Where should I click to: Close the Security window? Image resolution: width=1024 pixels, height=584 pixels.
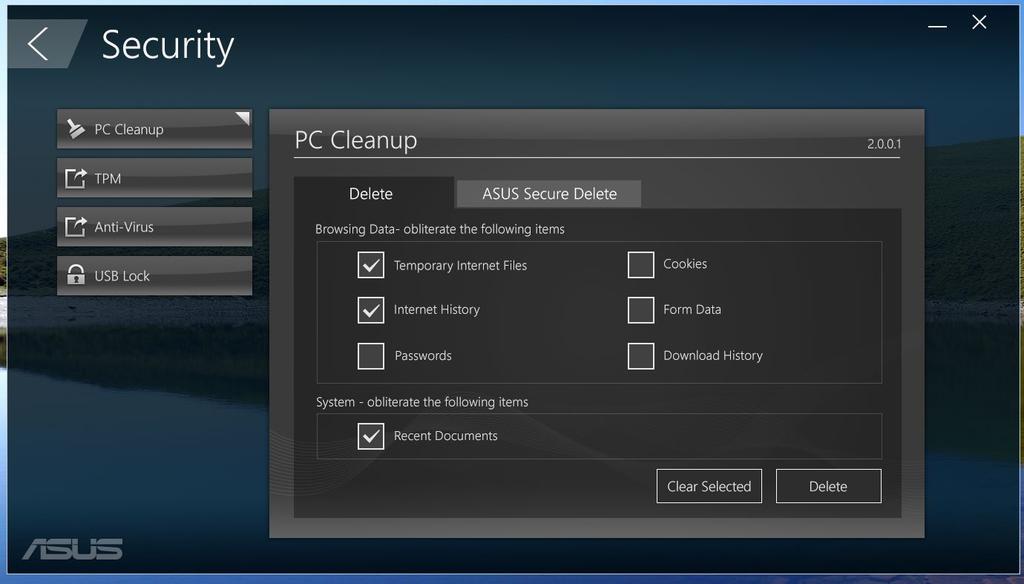[x=979, y=22]
